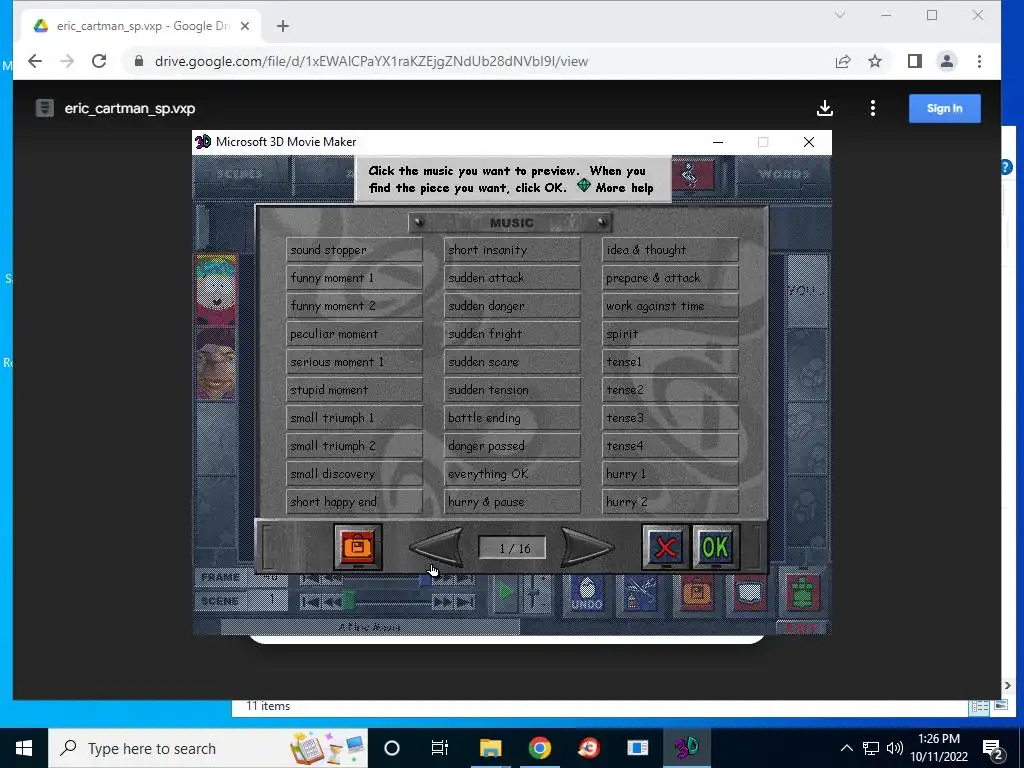The width and height of the screenshot is (1024, 768).
Task: Choose the 'battle ending' music
Action: click(x=512, y=418)
